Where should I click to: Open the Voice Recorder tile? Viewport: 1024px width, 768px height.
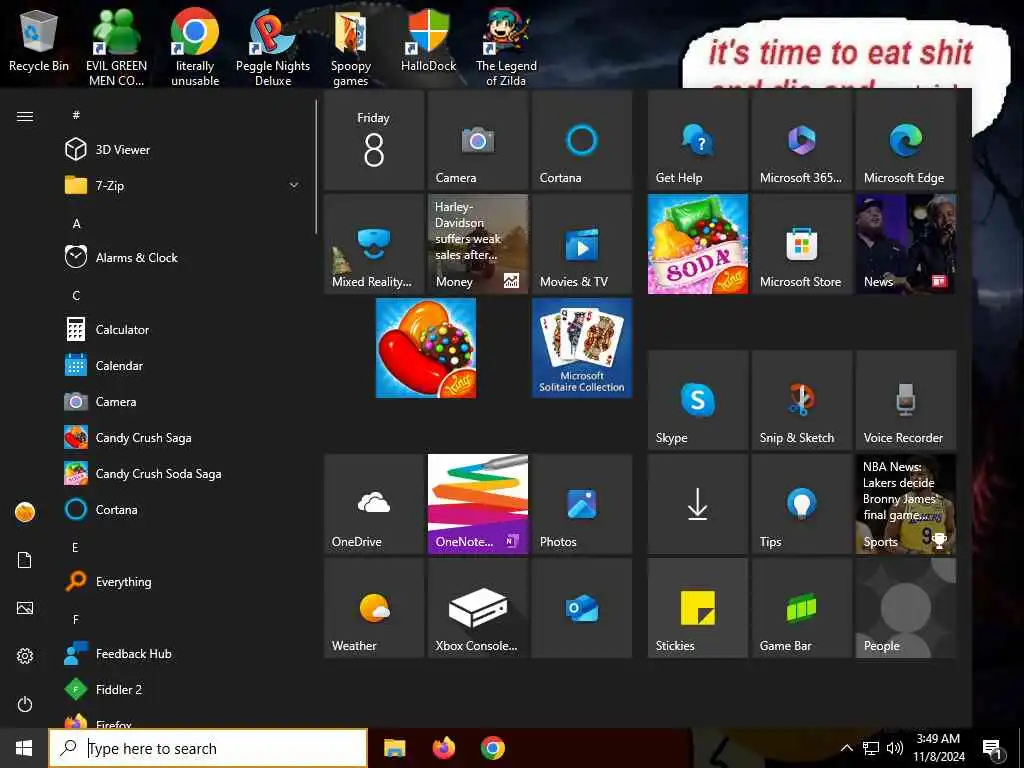(905, 400)
